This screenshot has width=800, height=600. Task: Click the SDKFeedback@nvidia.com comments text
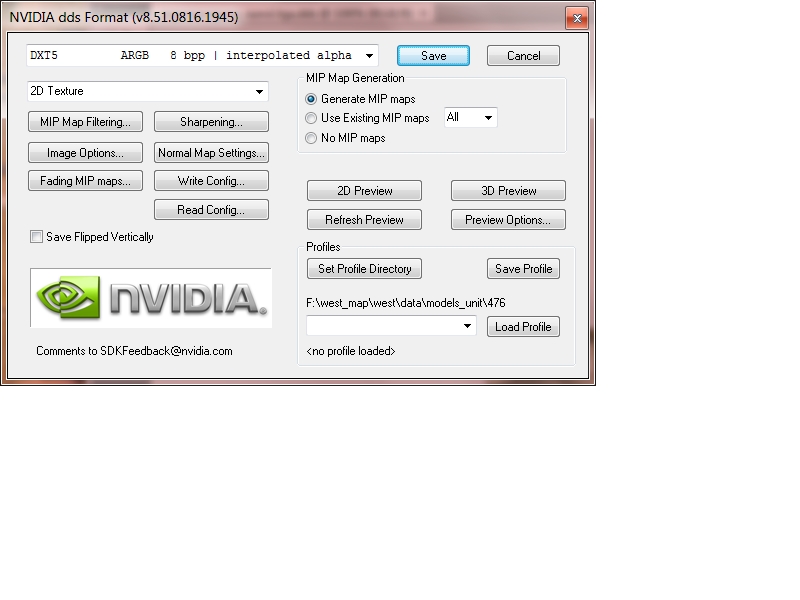click(134, 351)
